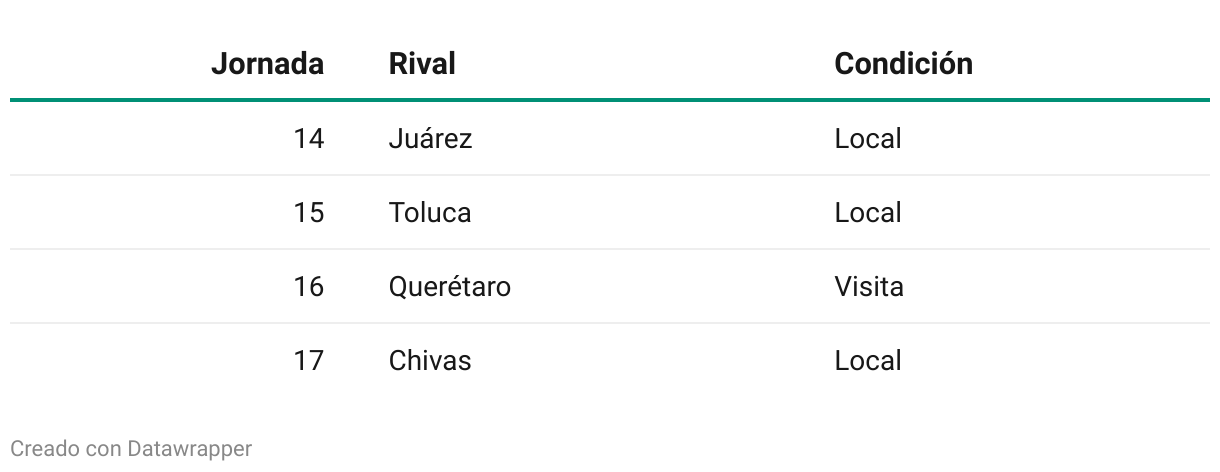The image size is (1220, 472).
Task: Select the Chivas rival cell
Action: [x=430, y=361]
